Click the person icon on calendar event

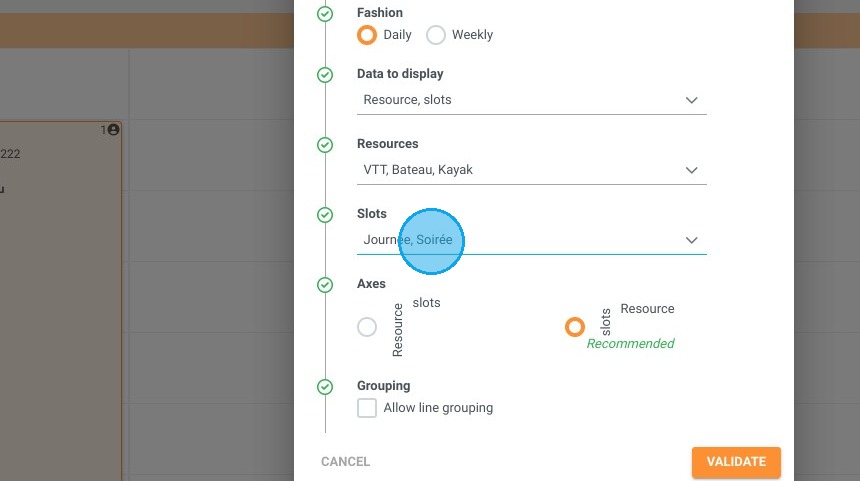click(114, 130)
